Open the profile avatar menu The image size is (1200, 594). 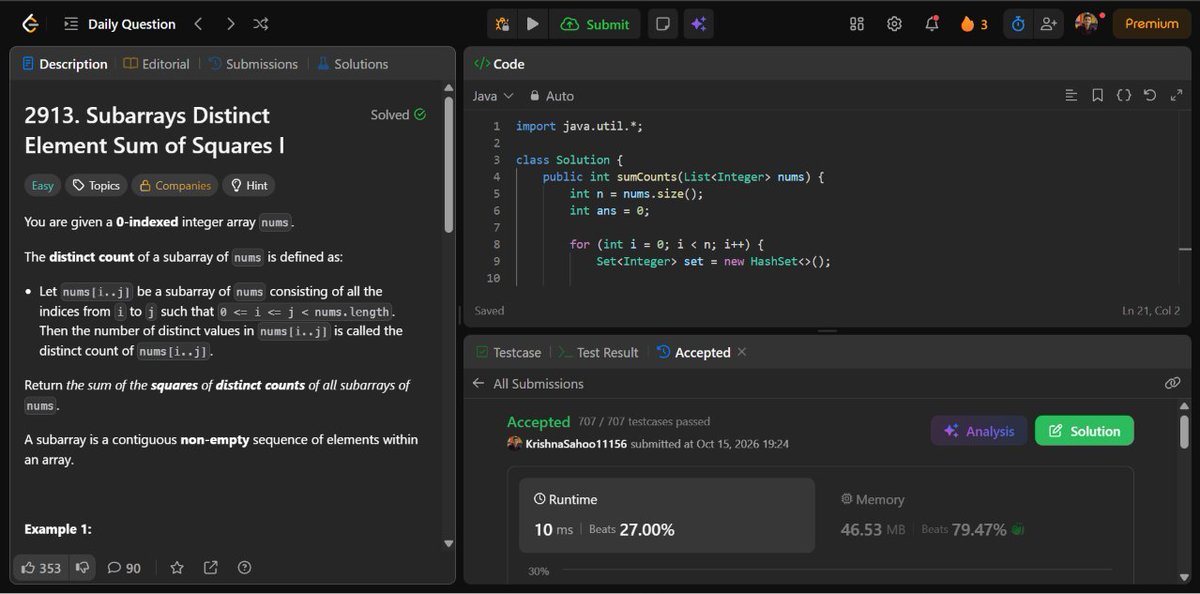(1086, 23)
